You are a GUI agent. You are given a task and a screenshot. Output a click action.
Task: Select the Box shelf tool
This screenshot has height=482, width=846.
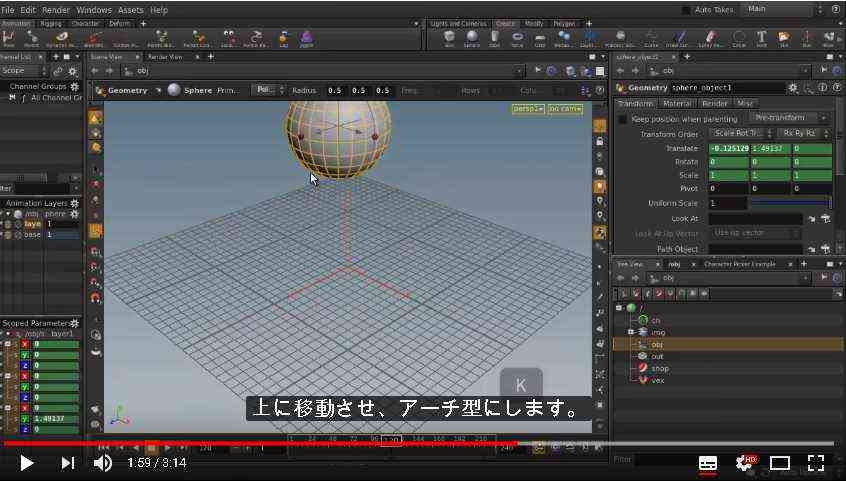449,38
